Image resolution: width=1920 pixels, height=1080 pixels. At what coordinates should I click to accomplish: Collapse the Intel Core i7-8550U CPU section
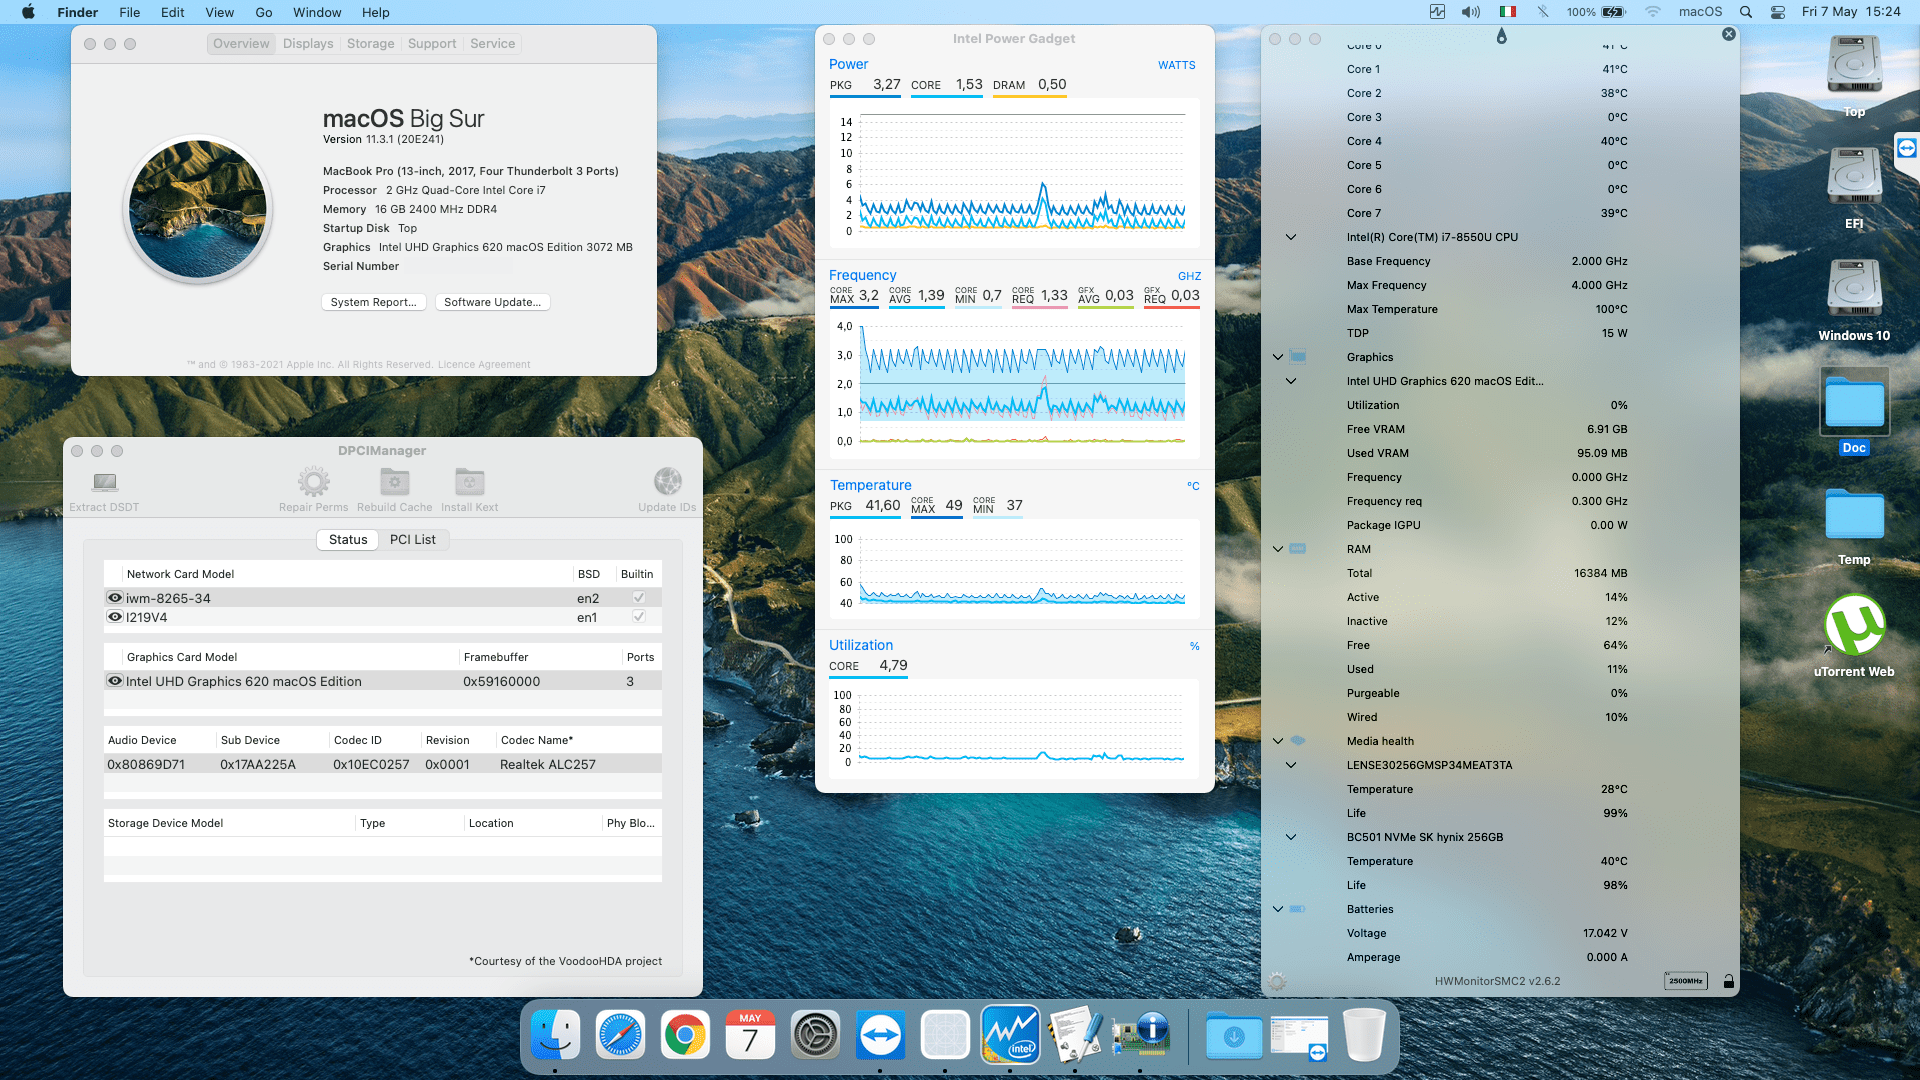coord(1291,237)
